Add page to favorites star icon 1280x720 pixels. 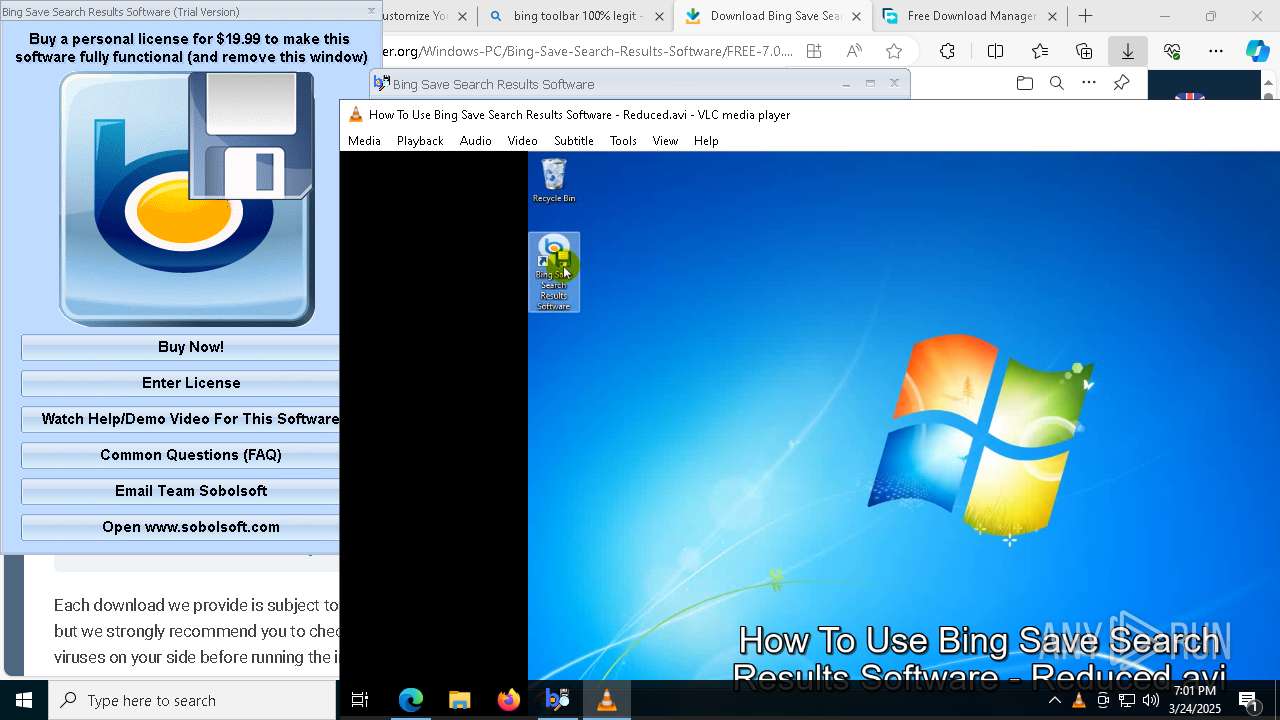[894, 51]
